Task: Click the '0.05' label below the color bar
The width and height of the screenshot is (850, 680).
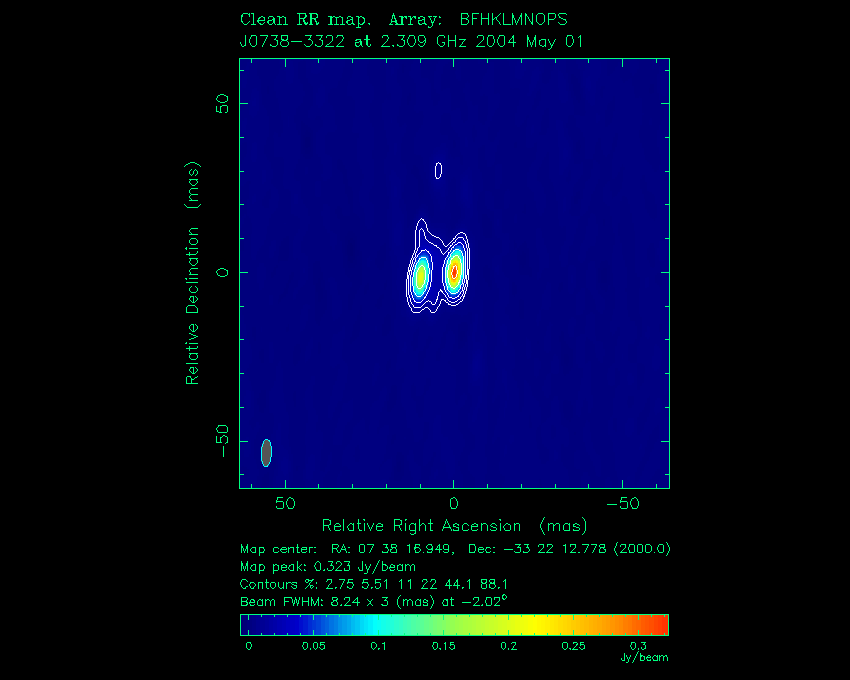Action: coord(313,646)
